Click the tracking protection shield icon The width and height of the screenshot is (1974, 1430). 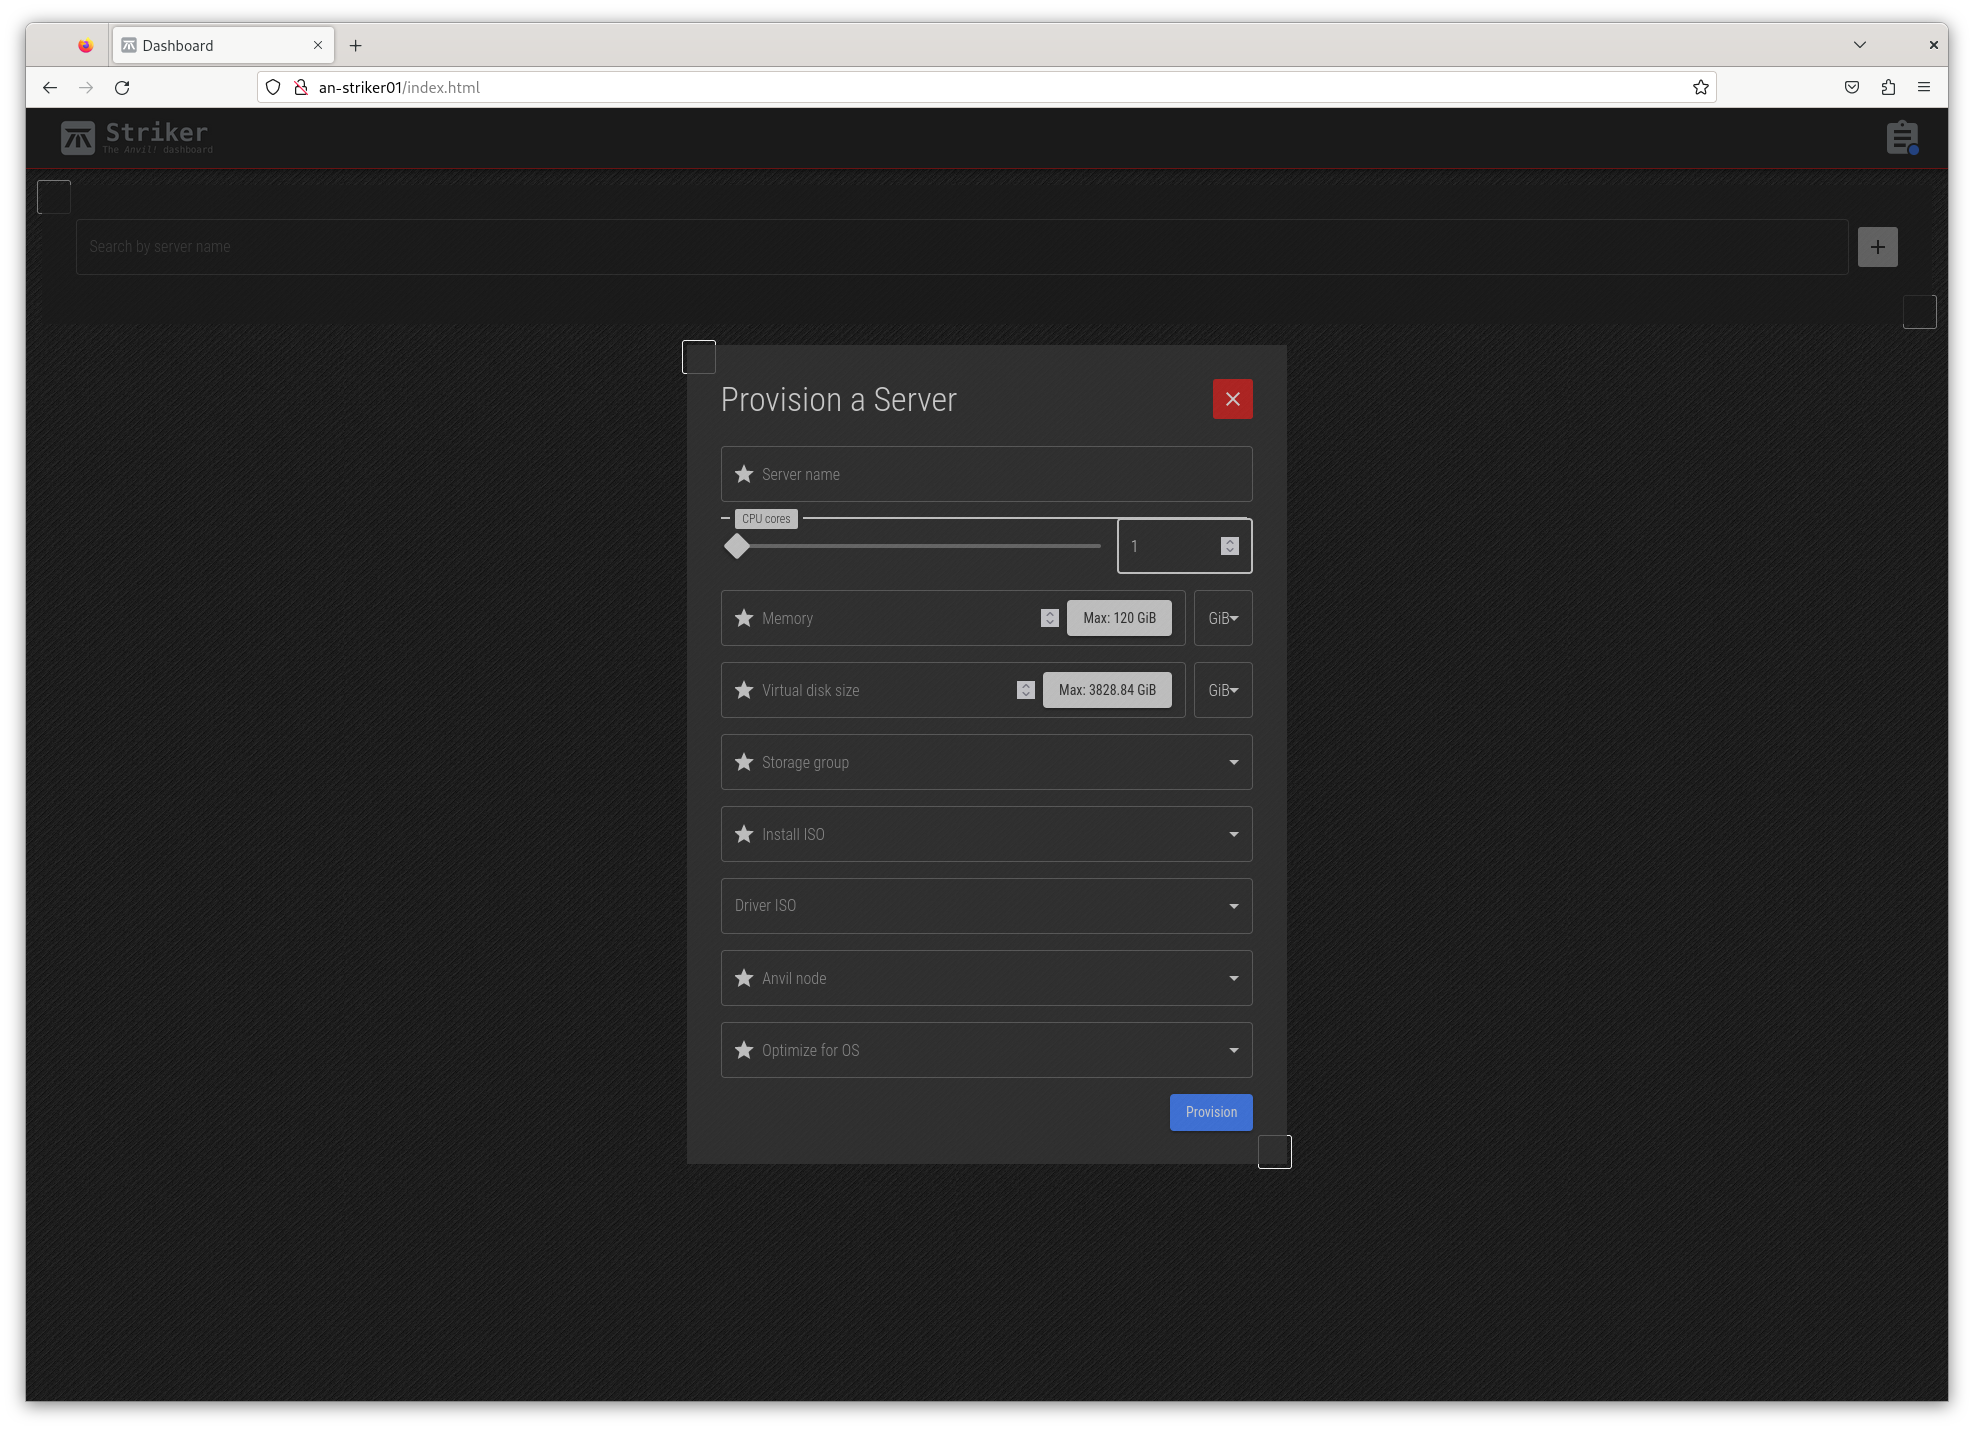pyautogui.click(x=273, y=87)
